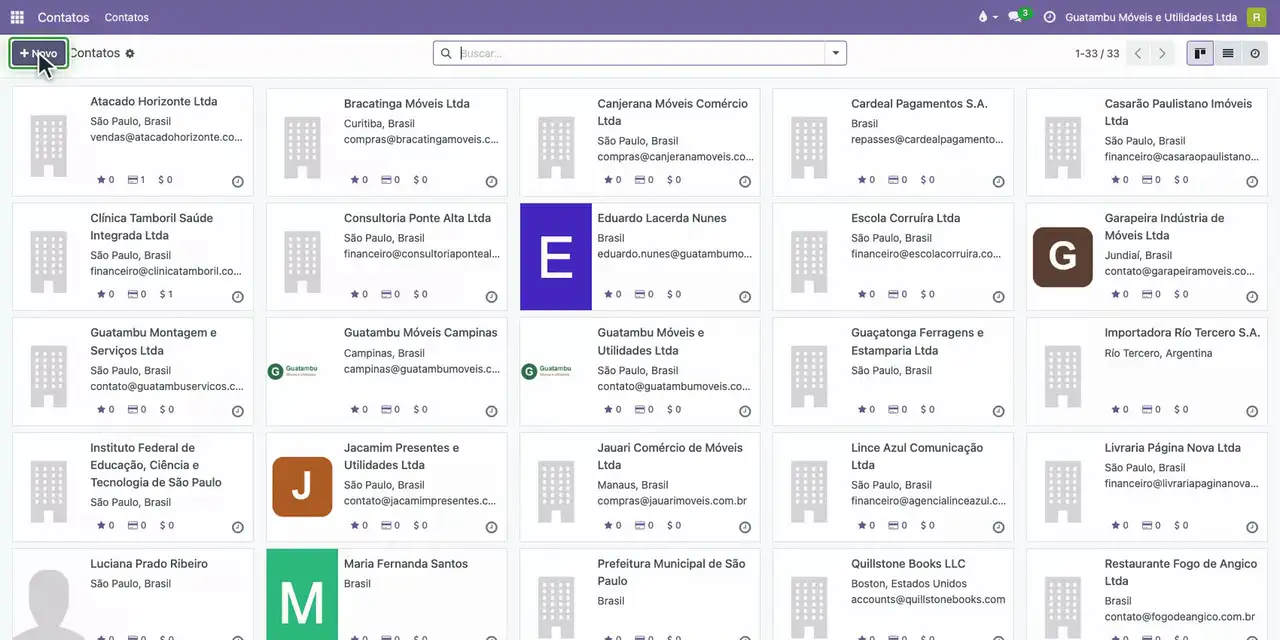The height and width of the screenshot is (640, 1280).
Task: Click the search magnifier icon
Action: [446, 53]
